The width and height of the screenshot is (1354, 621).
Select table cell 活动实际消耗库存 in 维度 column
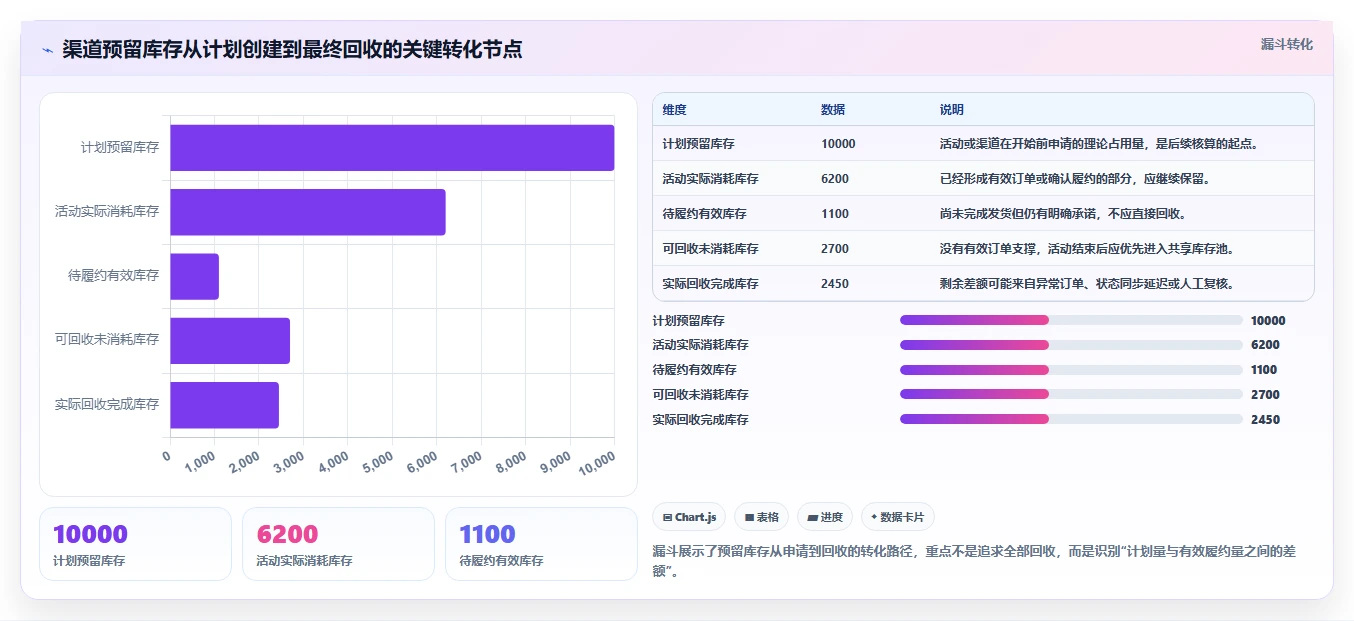click(710, 179)
